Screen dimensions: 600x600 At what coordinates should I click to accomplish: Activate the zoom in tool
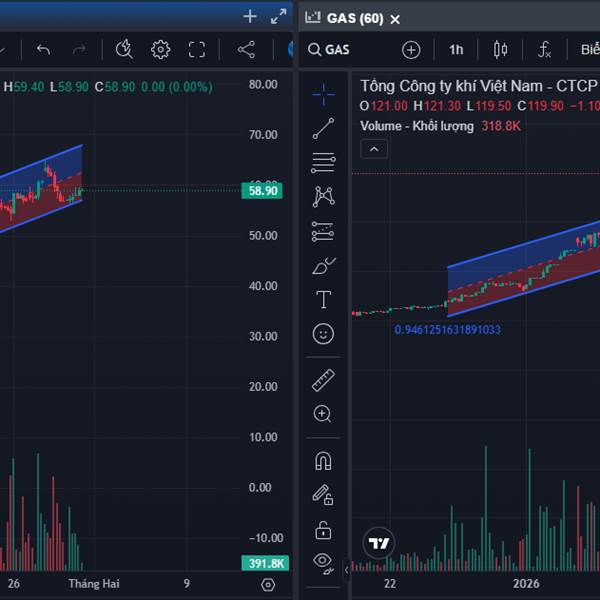click(323, 414)
